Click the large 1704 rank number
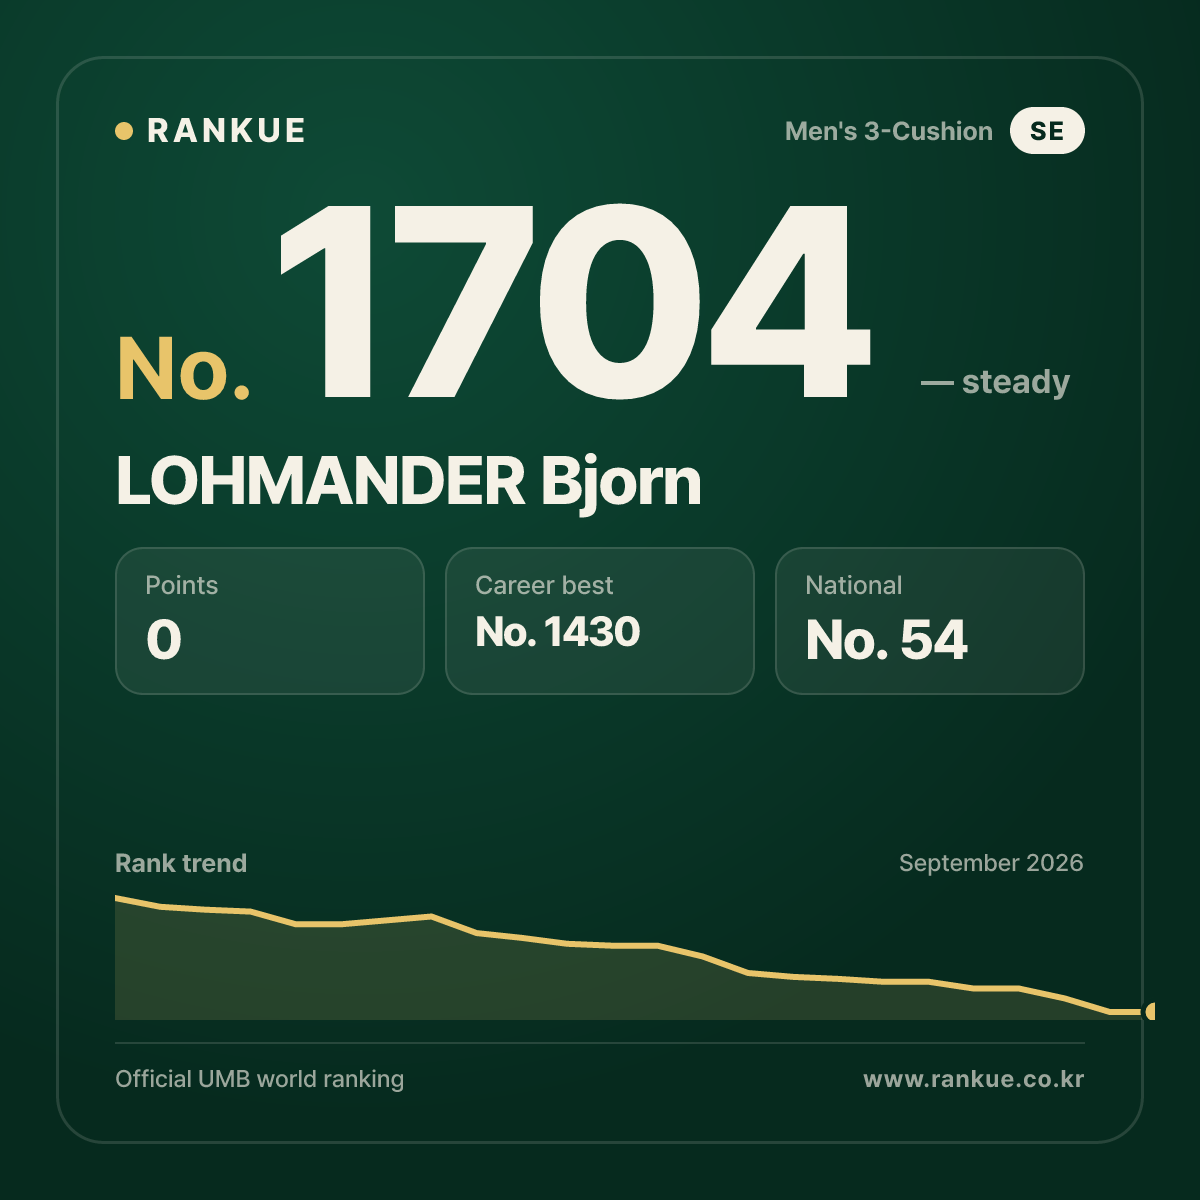 click(x=574, y=301)
